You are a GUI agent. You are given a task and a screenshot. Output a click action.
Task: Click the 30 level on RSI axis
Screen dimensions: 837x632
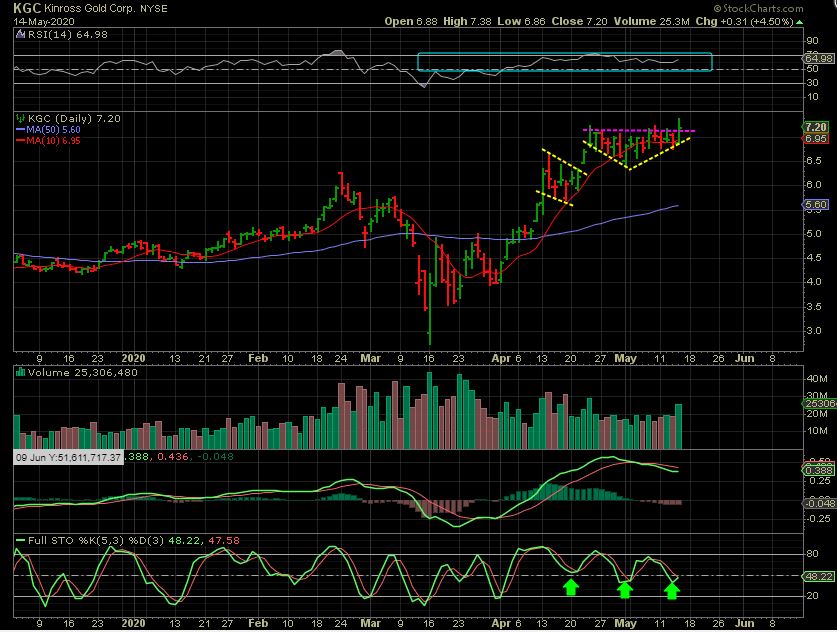coord(812,82)
